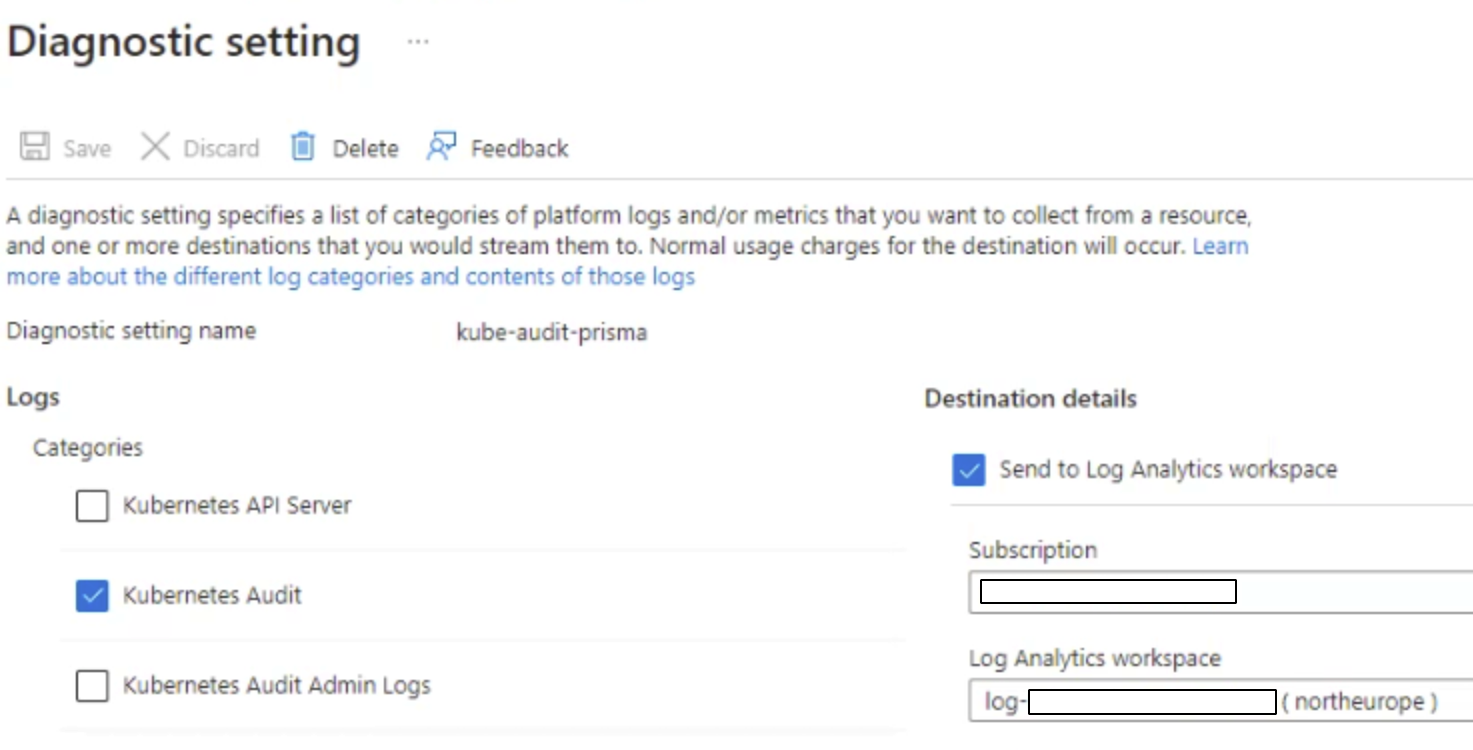1473x750 pixels.
Task: Click the Discard label in the command bar
Action: (x=221, y=149)
